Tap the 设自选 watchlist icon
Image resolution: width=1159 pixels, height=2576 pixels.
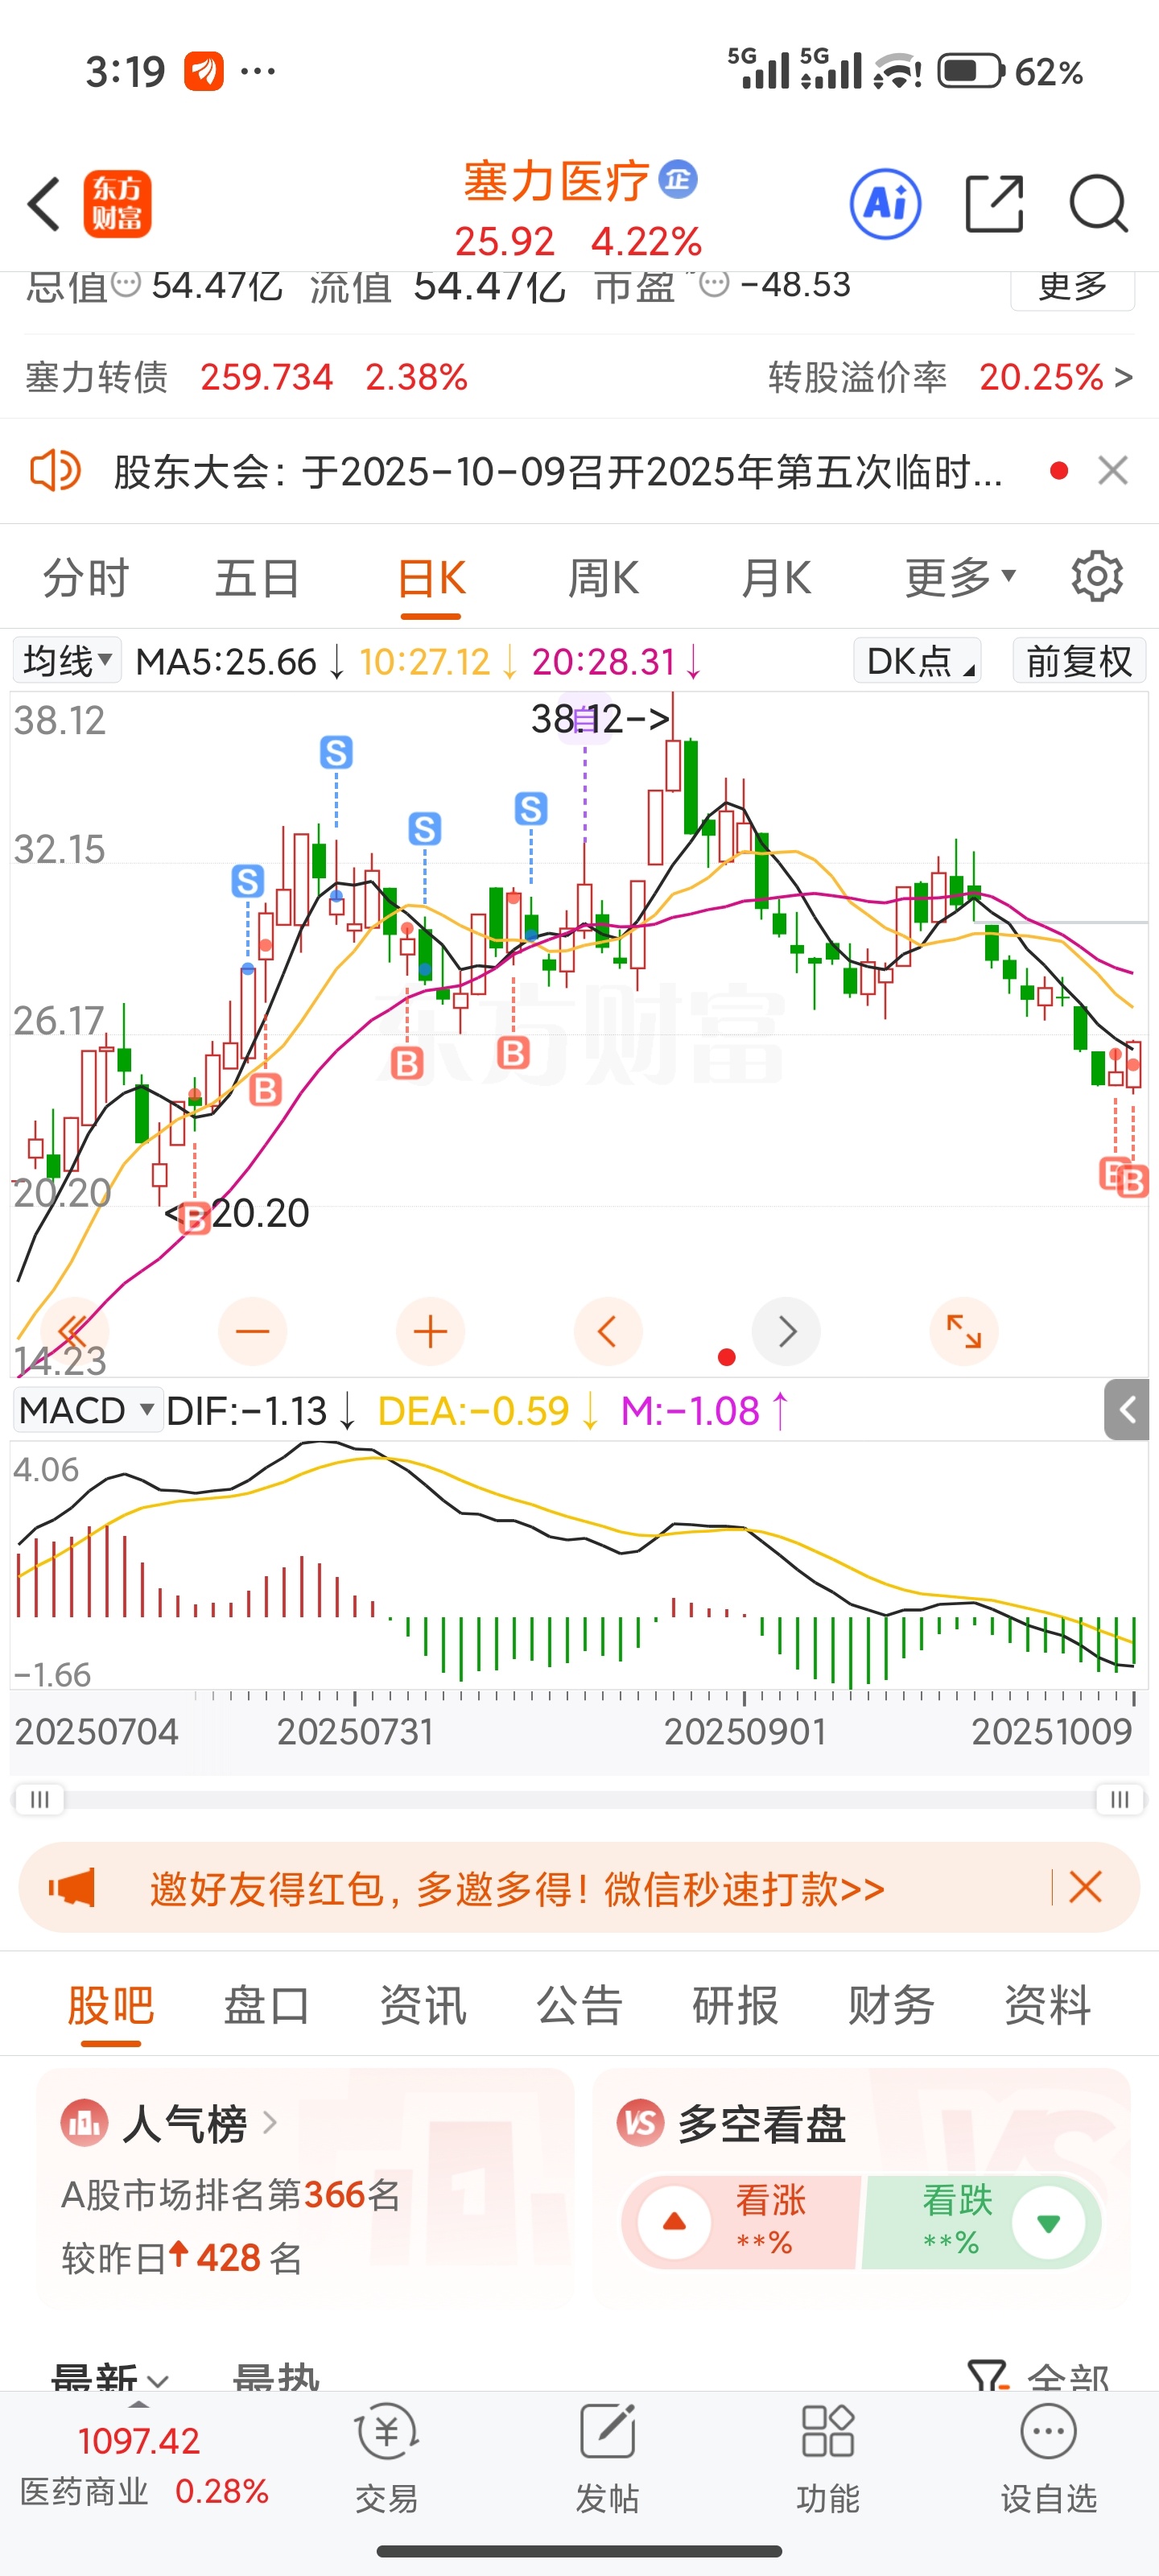click(1048, 2431)
